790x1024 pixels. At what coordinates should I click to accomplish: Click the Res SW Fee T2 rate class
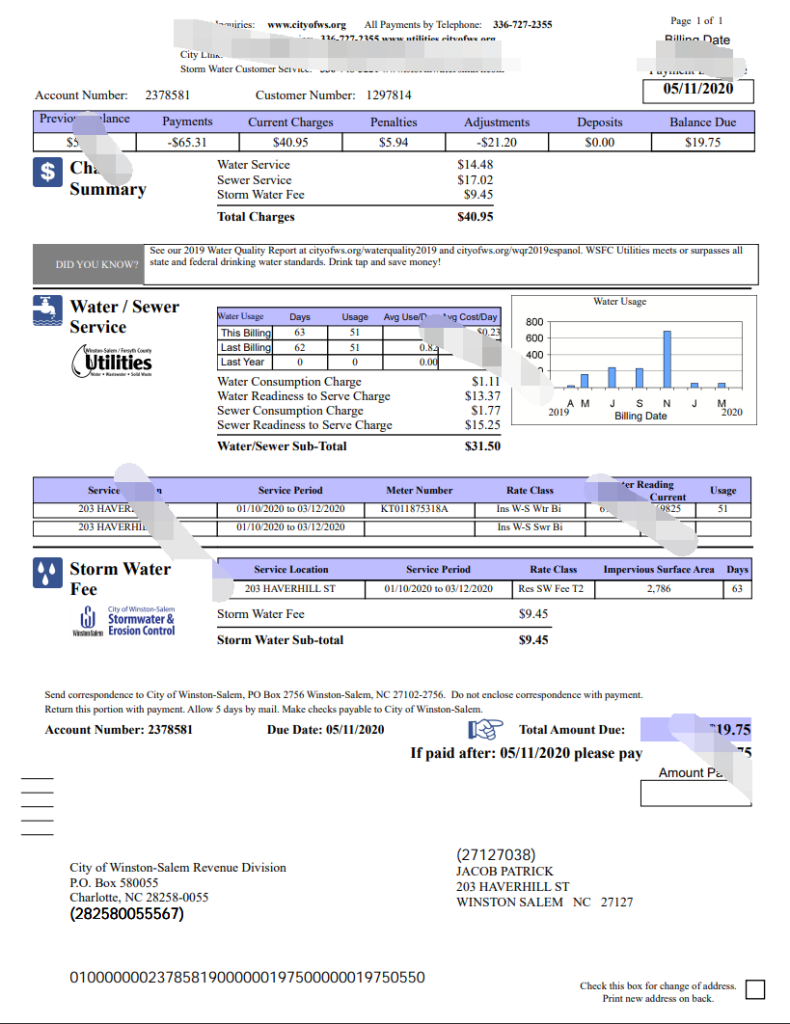[x=551, y=588]
